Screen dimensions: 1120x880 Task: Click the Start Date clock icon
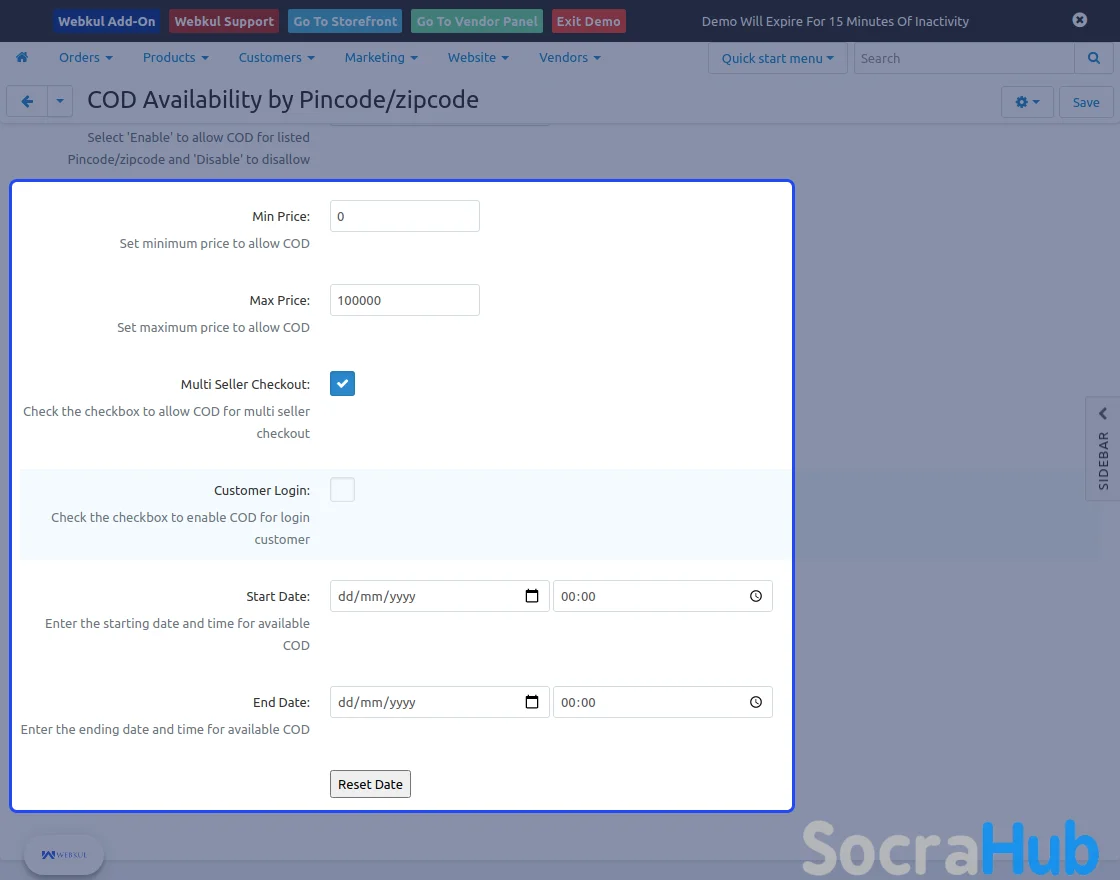pyautogui.click(x=756, y=596)
